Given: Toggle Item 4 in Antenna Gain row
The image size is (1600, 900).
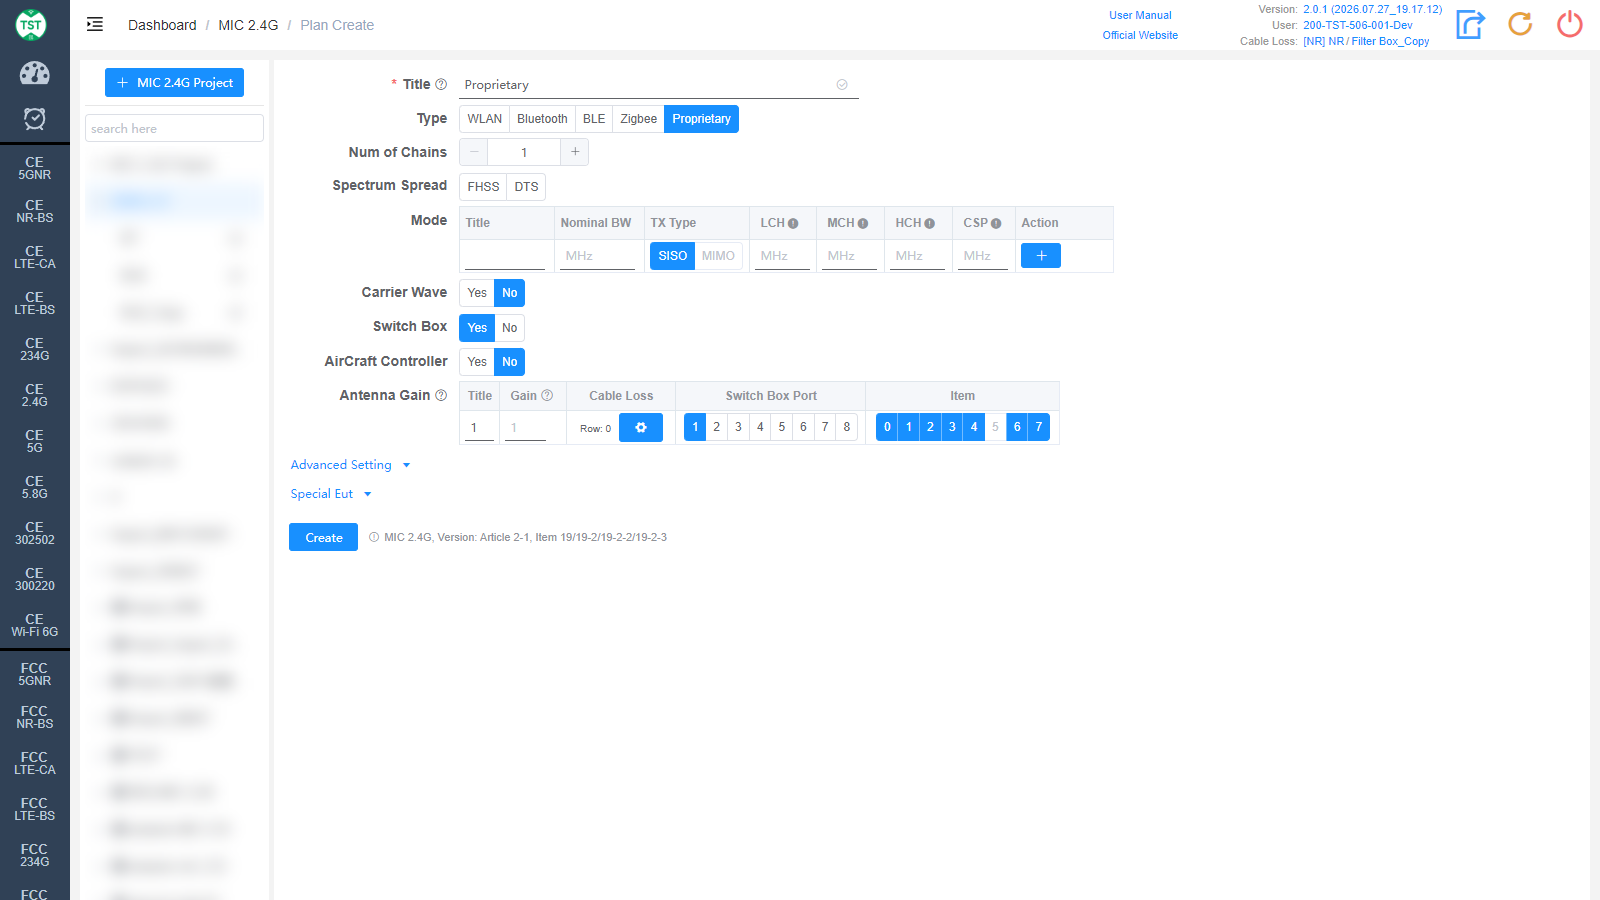Looking at the screenshot, I should [974, 427].
